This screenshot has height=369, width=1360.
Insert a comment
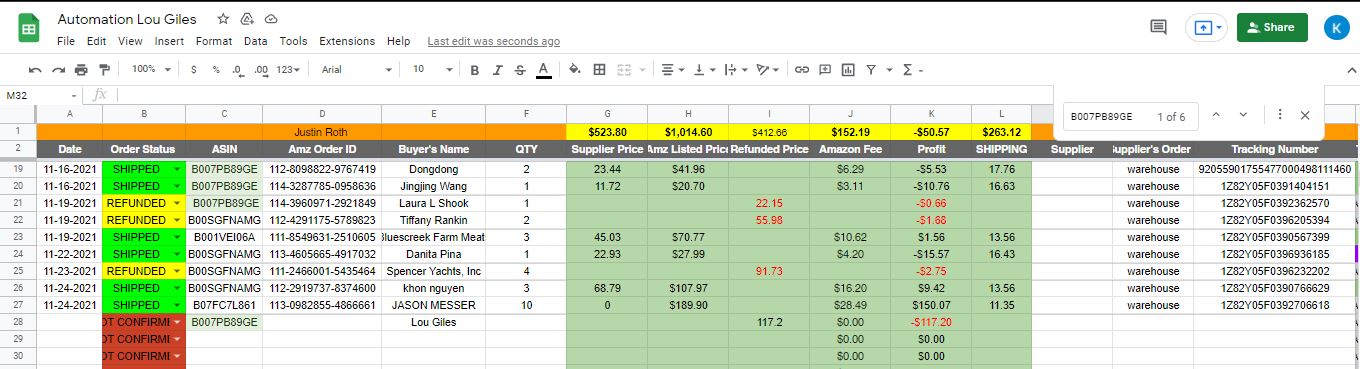click(825, 70)
